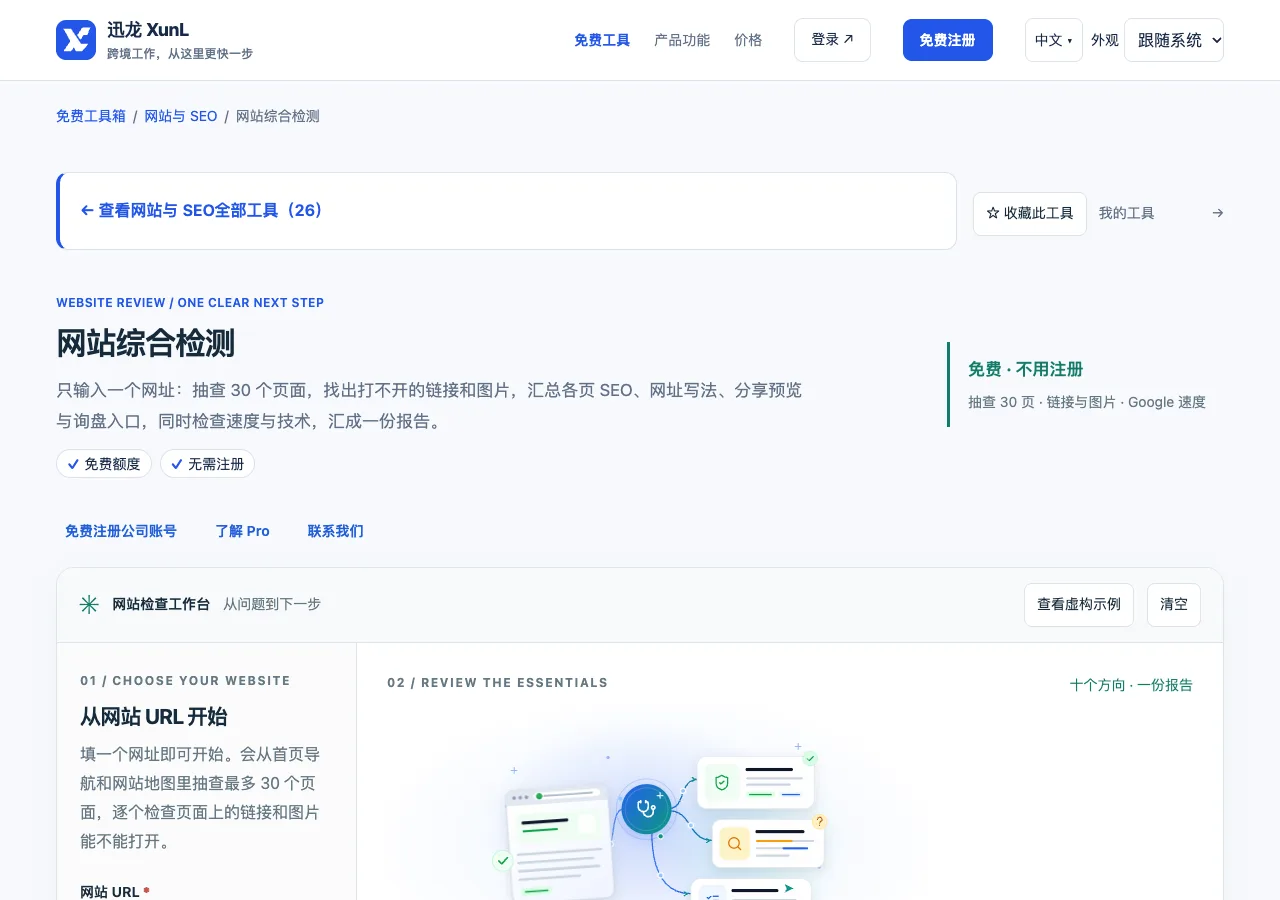Click 查看虚构示例 button
Image resolution: width=1280 pixels, height=900 pixels.
point(1079,605)
